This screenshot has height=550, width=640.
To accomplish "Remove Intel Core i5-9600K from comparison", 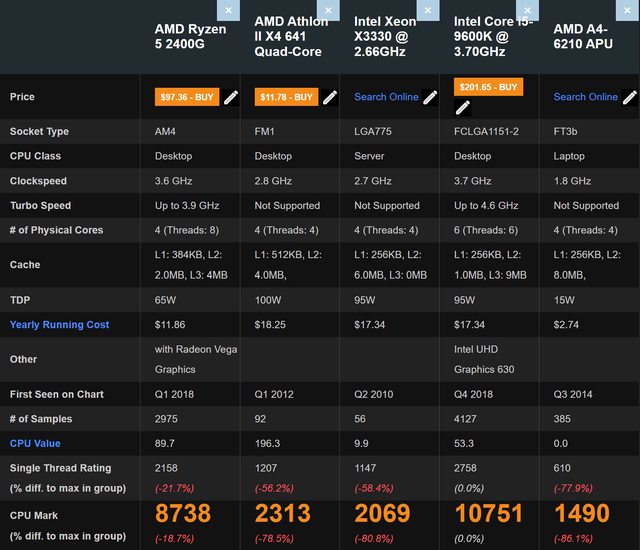I will point(529,10).
